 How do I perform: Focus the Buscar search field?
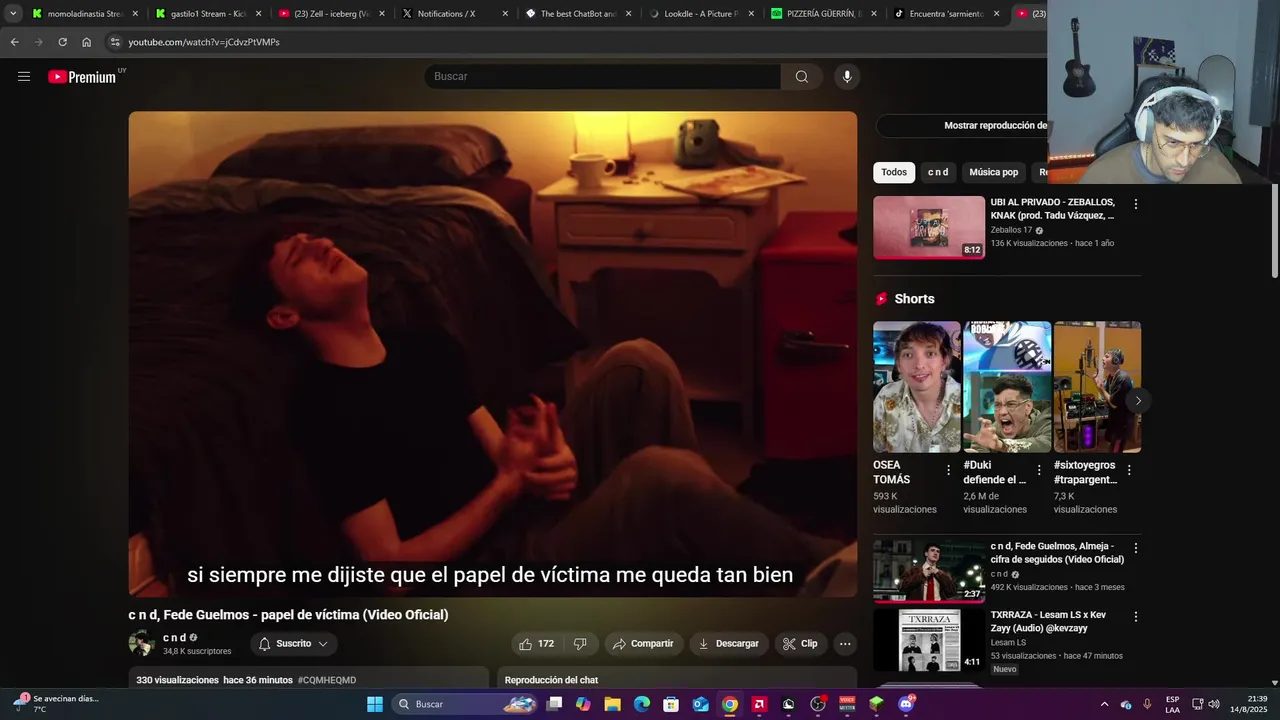[603, 76]
